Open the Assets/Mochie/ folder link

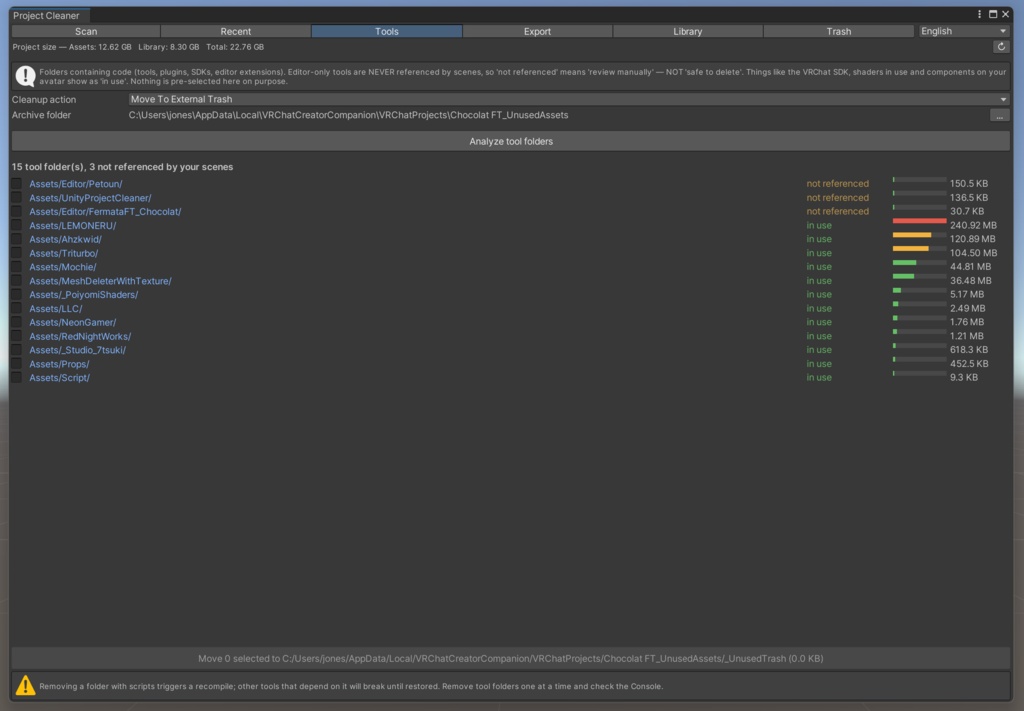click(x=63, y=267)
